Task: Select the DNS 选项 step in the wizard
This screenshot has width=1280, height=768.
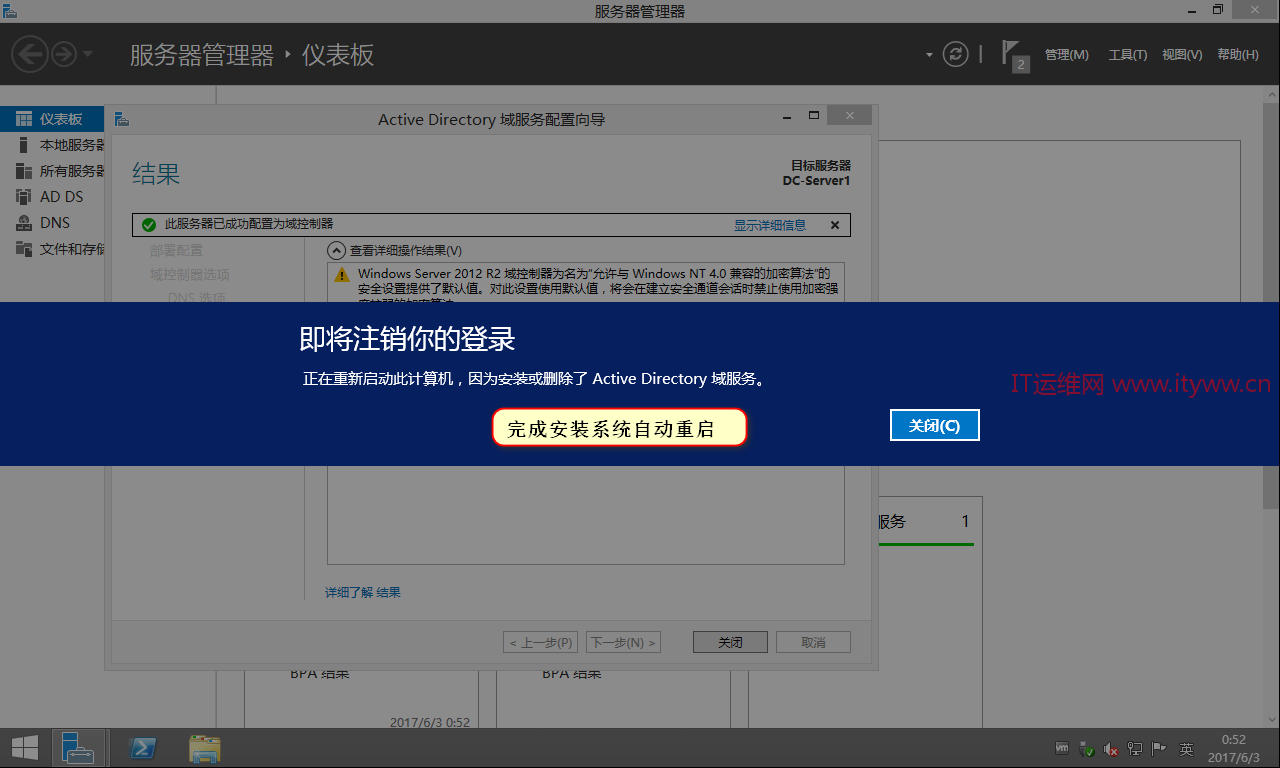Action: pyautogui.click(x=197, y=297)
